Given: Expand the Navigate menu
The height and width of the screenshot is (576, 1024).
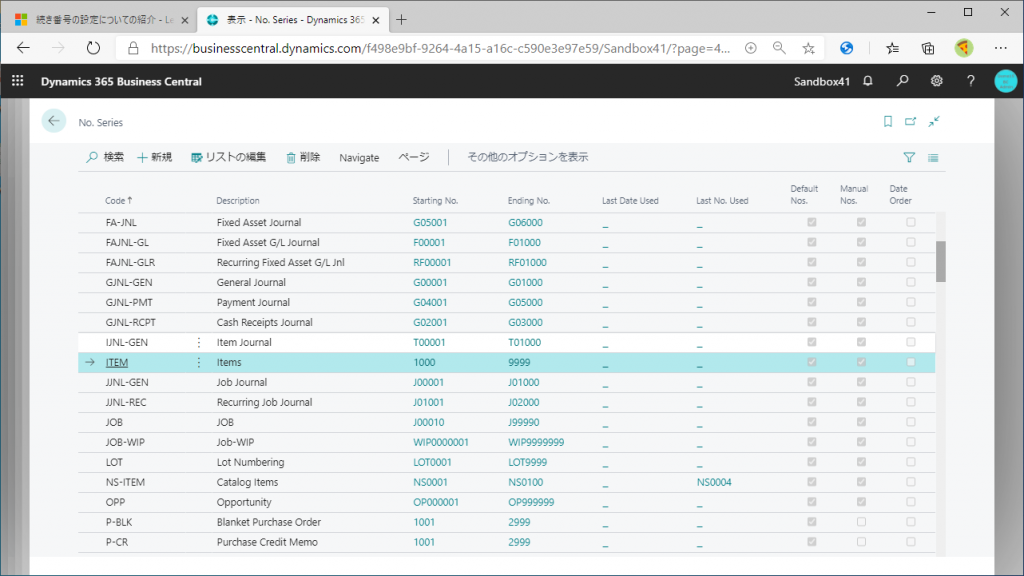Looking at the screenshot, I should pos(359,157).
